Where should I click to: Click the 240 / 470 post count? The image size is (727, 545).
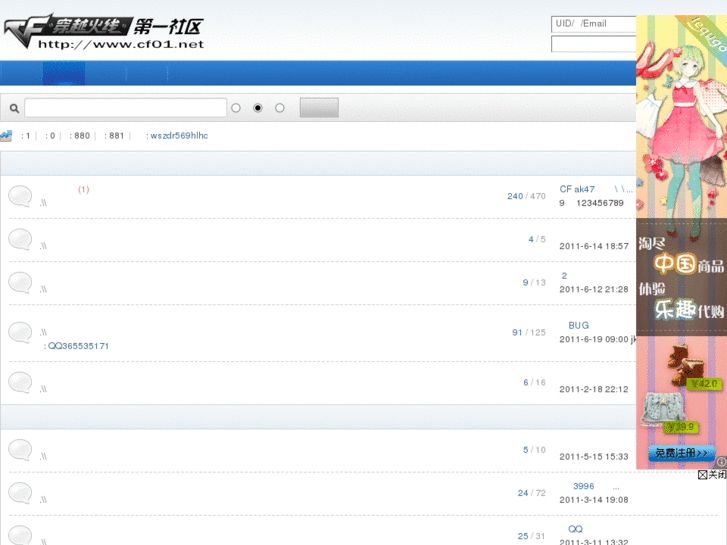click(526, 196)
